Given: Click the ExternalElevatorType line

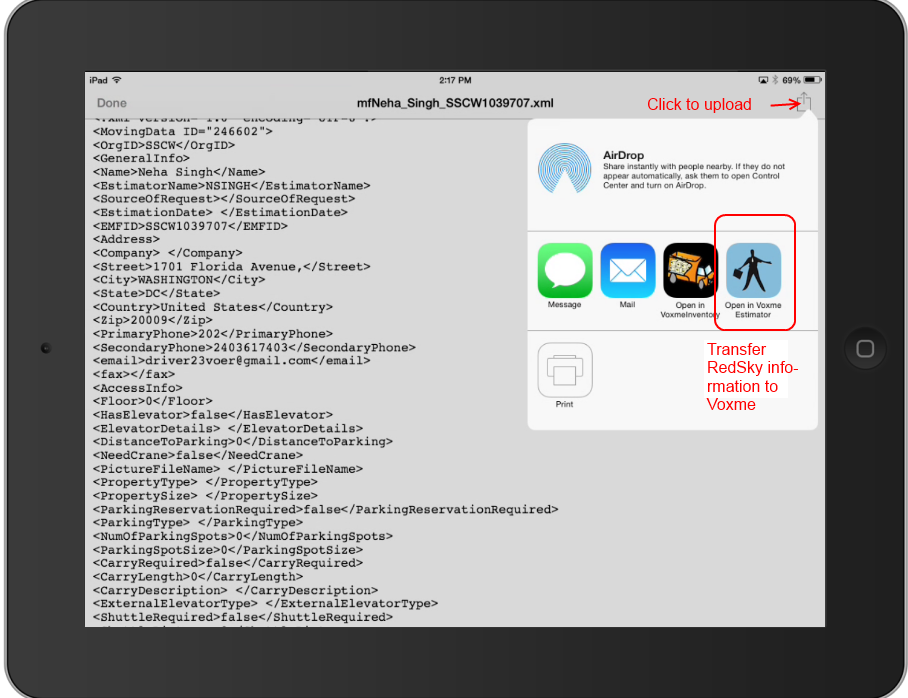Looking at the screenshot, I should pyautogui.click(x=265, y=604).
